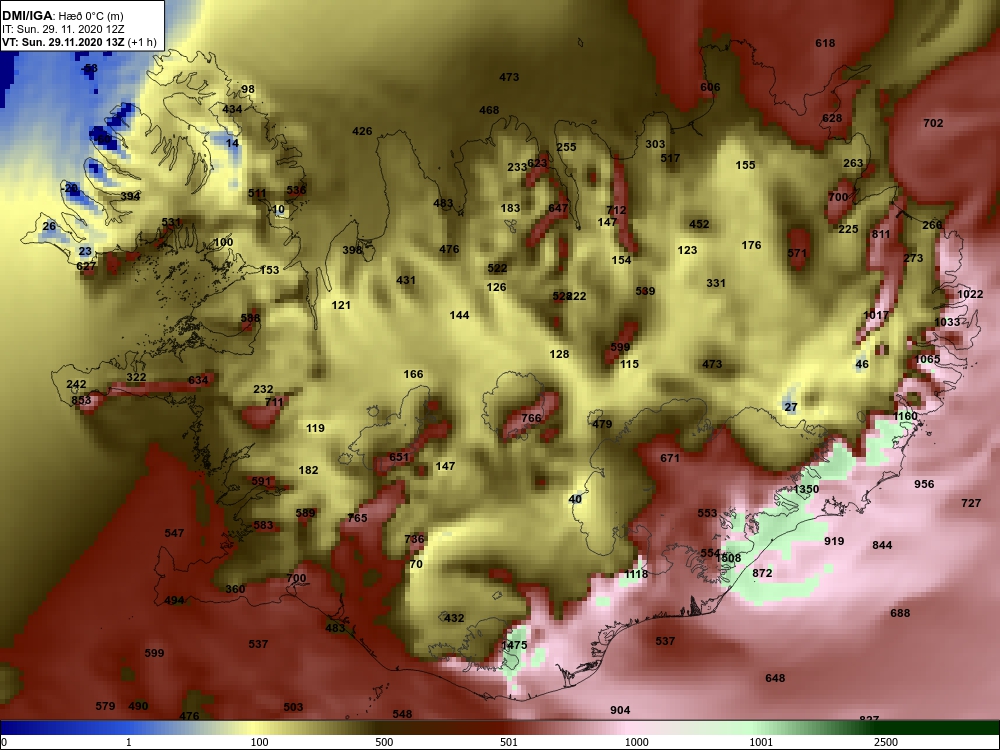1000x750 pixels.
Task: Click the map value "1033"
Action: [947, 322]
